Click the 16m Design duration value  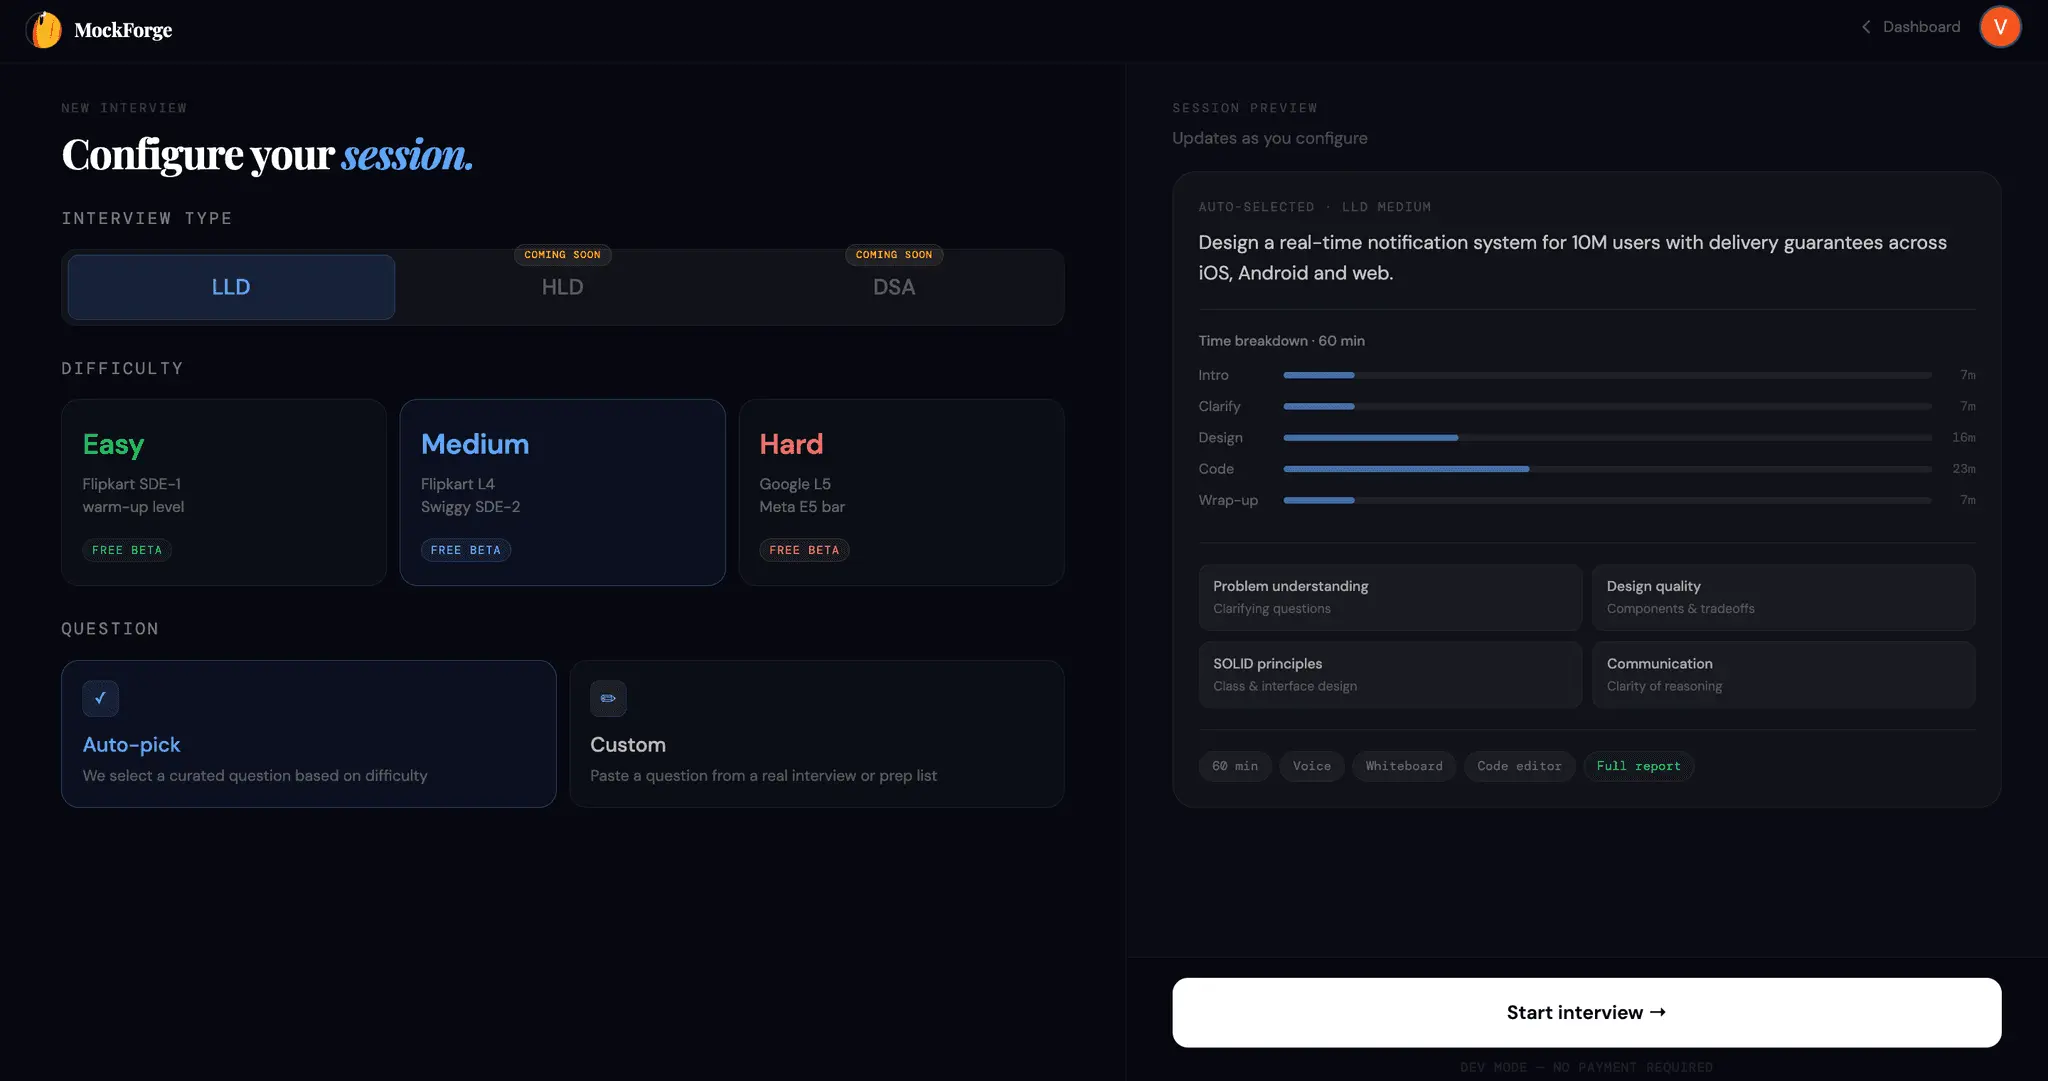click(1964, 437)
